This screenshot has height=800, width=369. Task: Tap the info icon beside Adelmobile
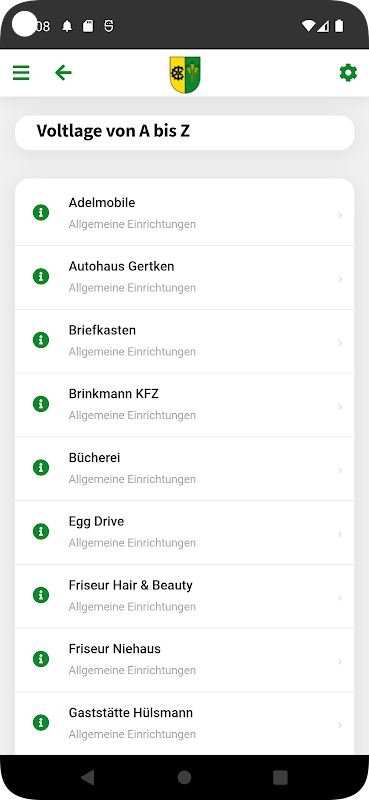[41, 212]
